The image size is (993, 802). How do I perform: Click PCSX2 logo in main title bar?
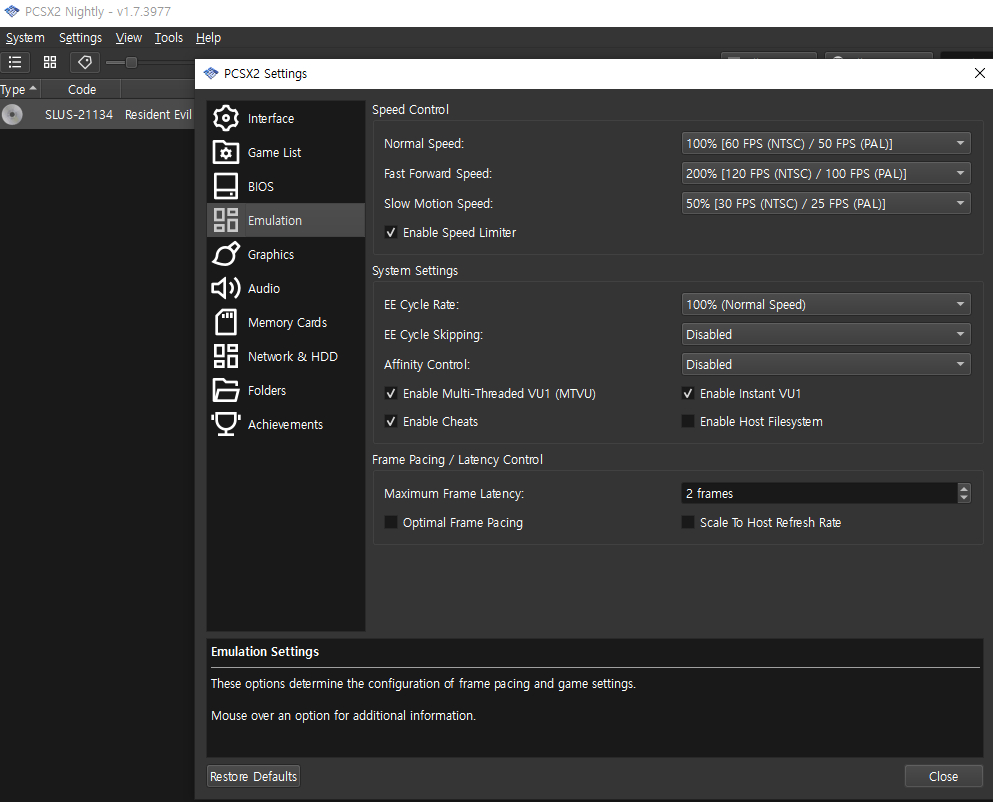[x=12, y=11]
